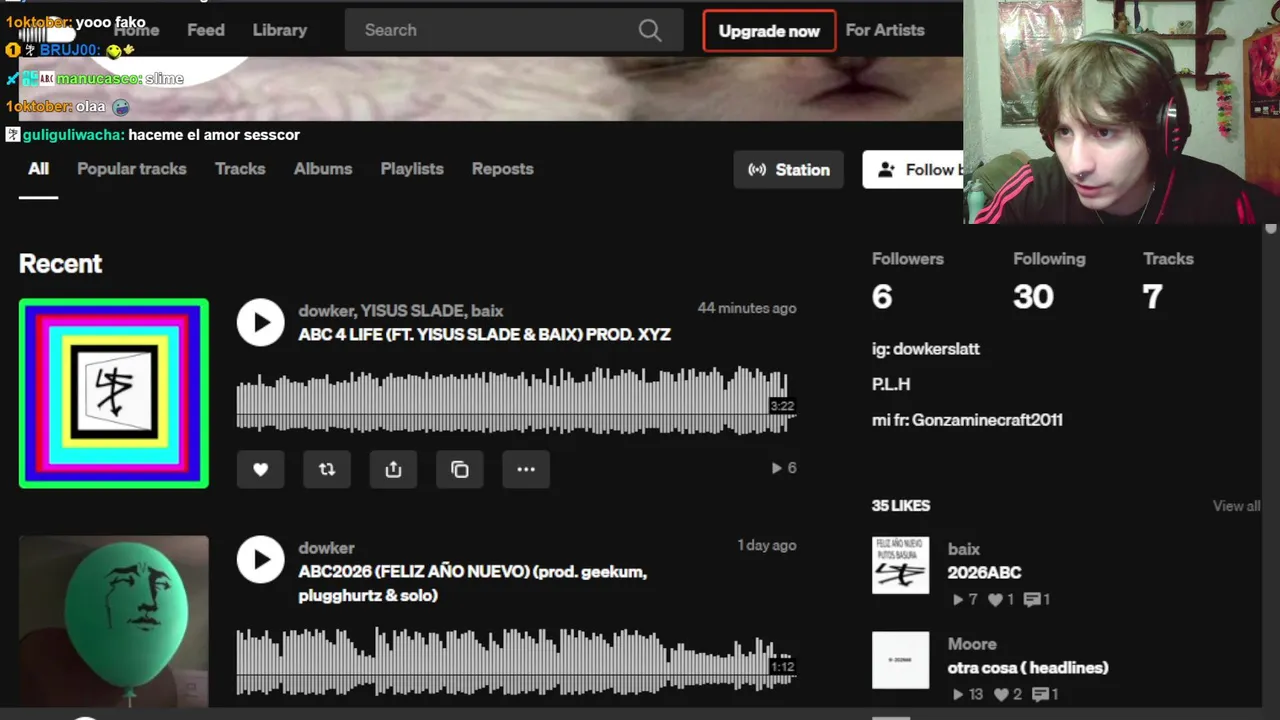Switch to Popular tracks tab

(x=132, y=169)
